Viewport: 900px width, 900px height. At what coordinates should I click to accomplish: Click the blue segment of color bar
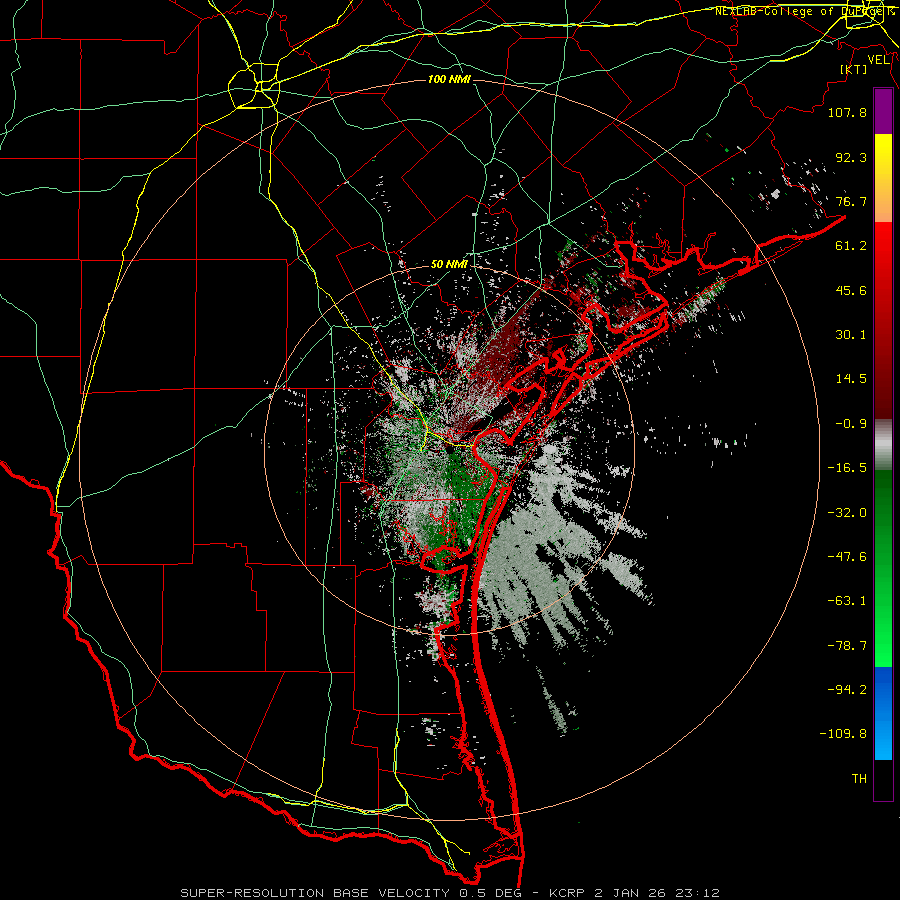883,713
